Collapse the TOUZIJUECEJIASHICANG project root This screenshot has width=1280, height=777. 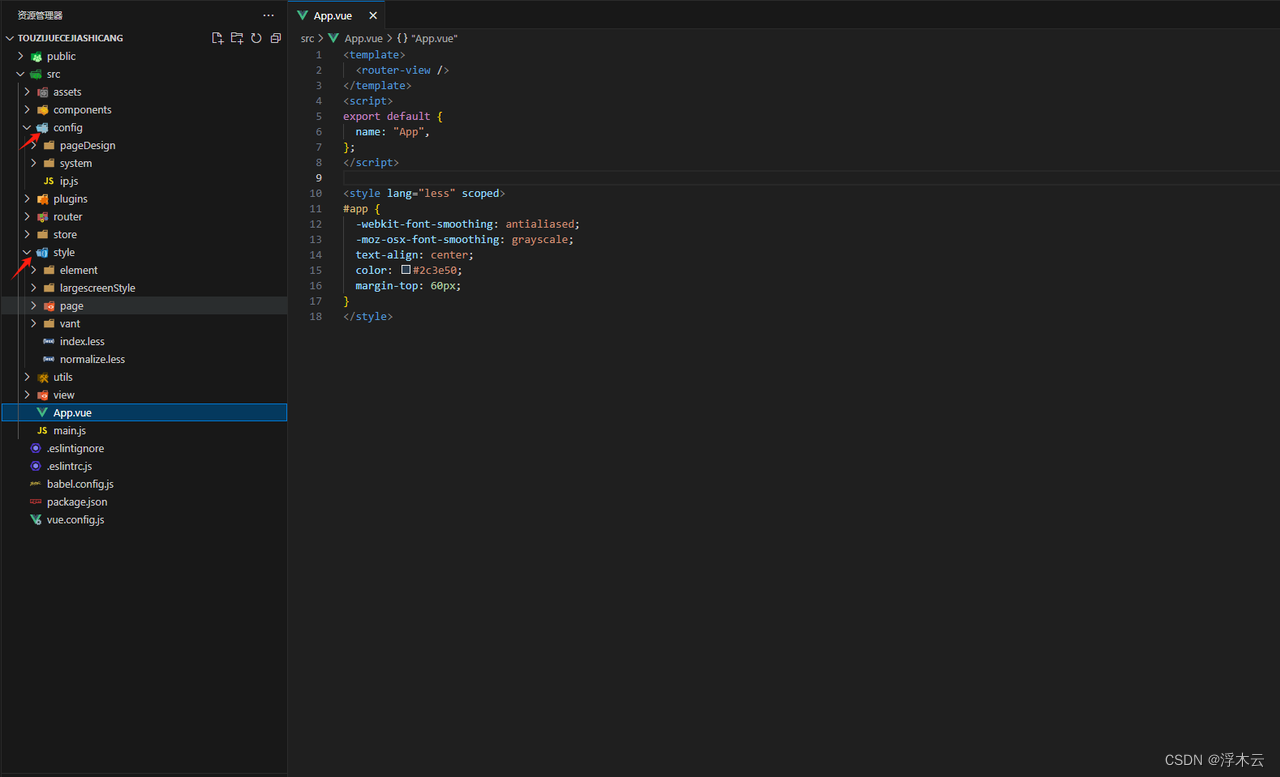pos(10,38)
